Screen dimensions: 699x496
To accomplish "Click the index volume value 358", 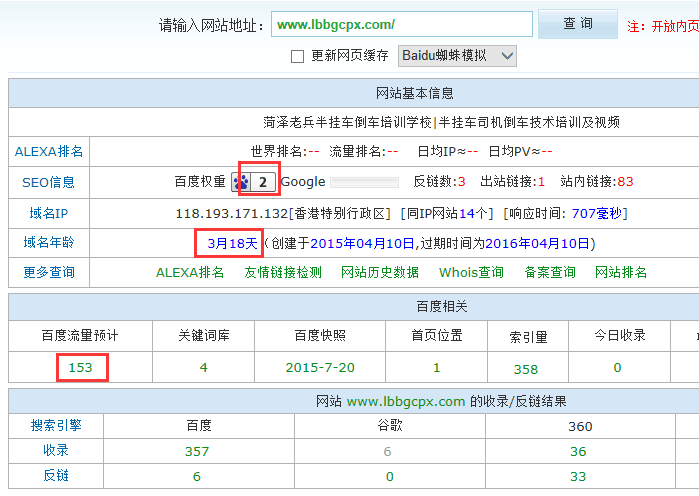I will point(526,369).
